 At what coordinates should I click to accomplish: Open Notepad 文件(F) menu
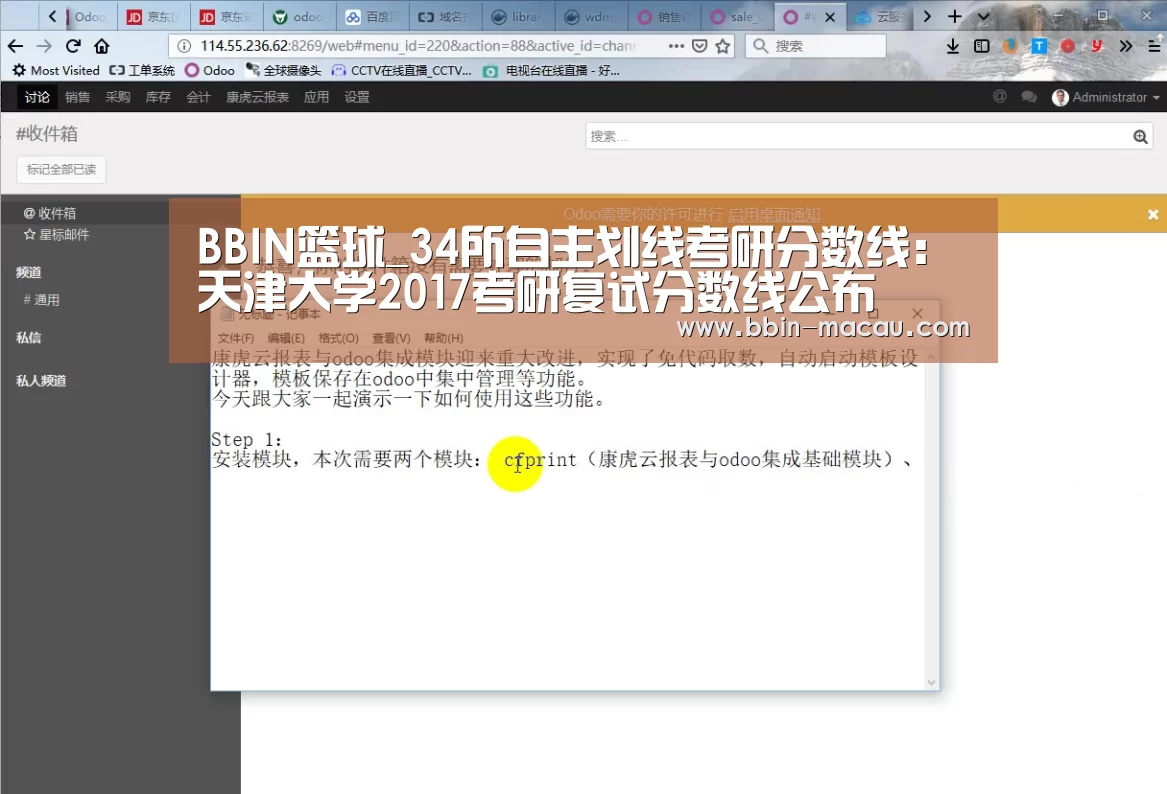(x=236, y=339)
